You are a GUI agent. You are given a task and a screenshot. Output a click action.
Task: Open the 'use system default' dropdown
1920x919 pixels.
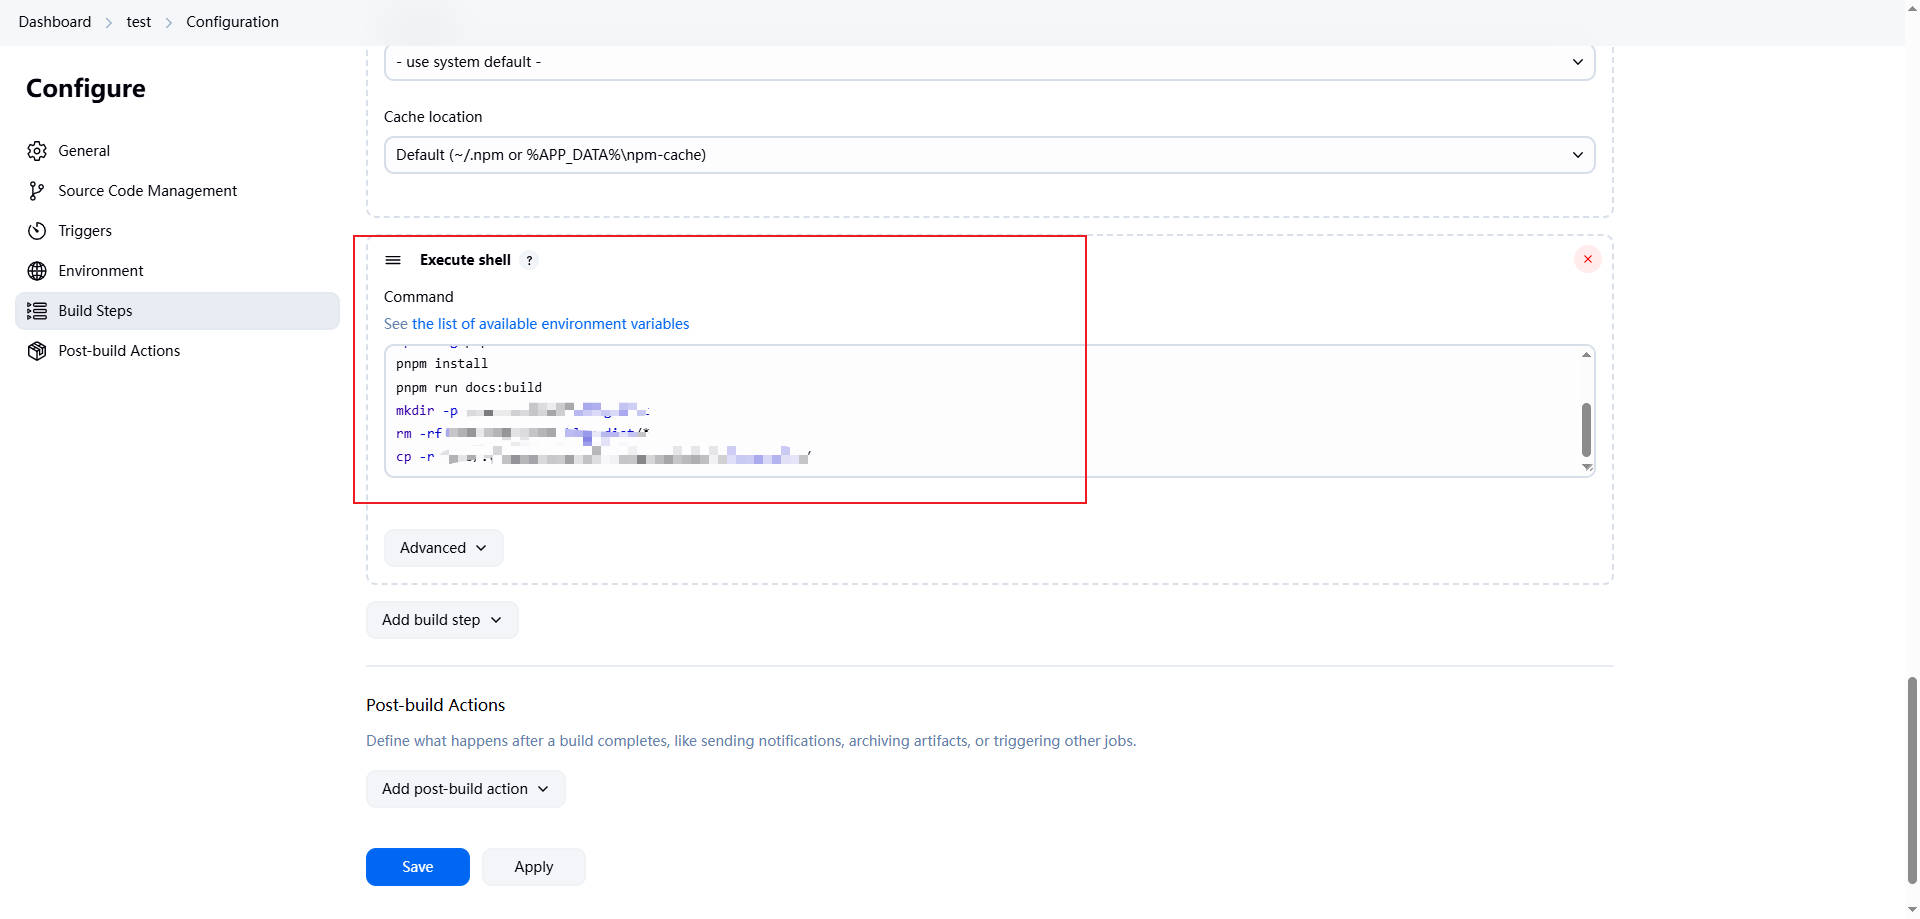tap(988, 62)
